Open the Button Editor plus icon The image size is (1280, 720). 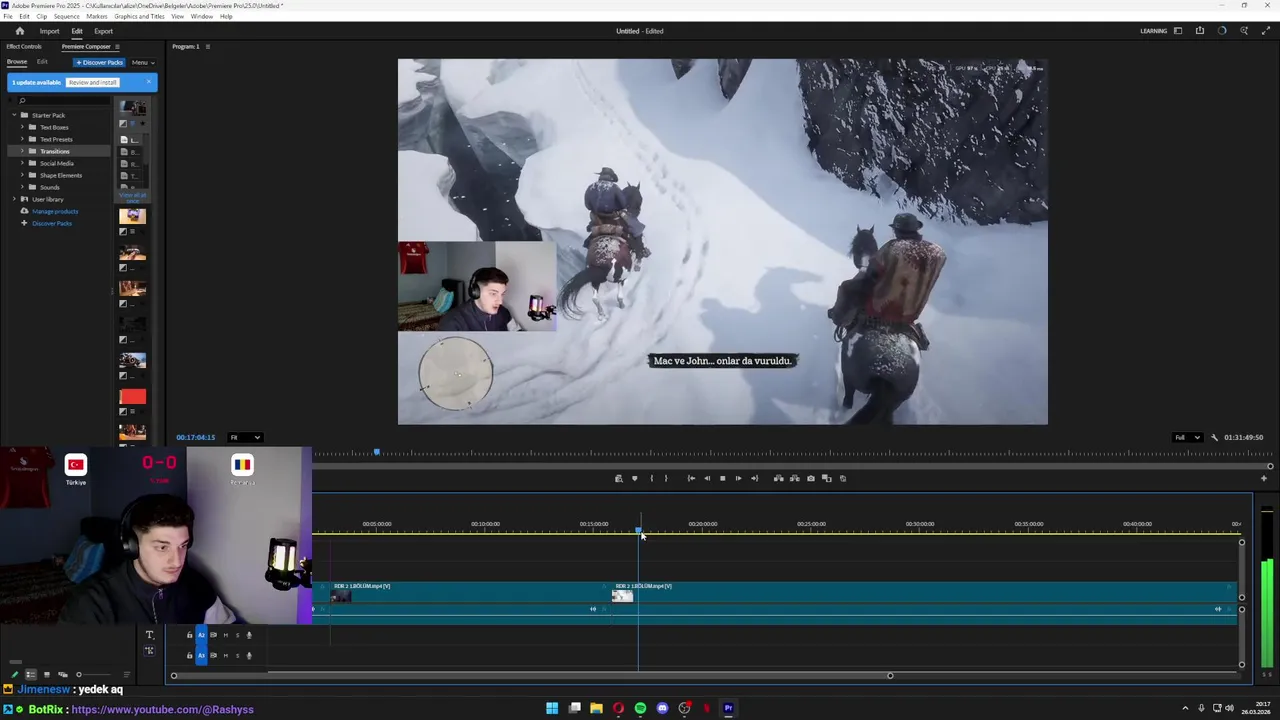click(x=1263, y=478)
